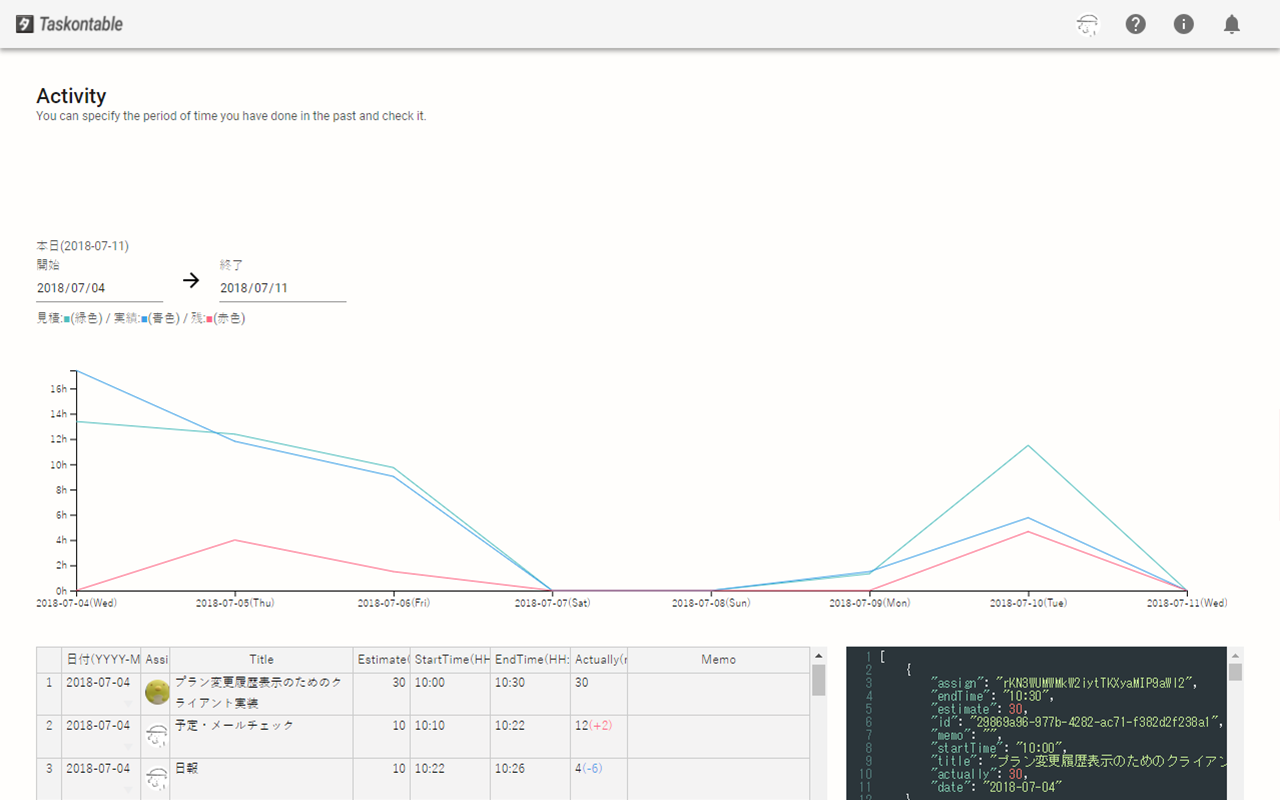Screen dimensions: 1280x800
Task: Click the information icon in the header
Action: coord(1183,24)
